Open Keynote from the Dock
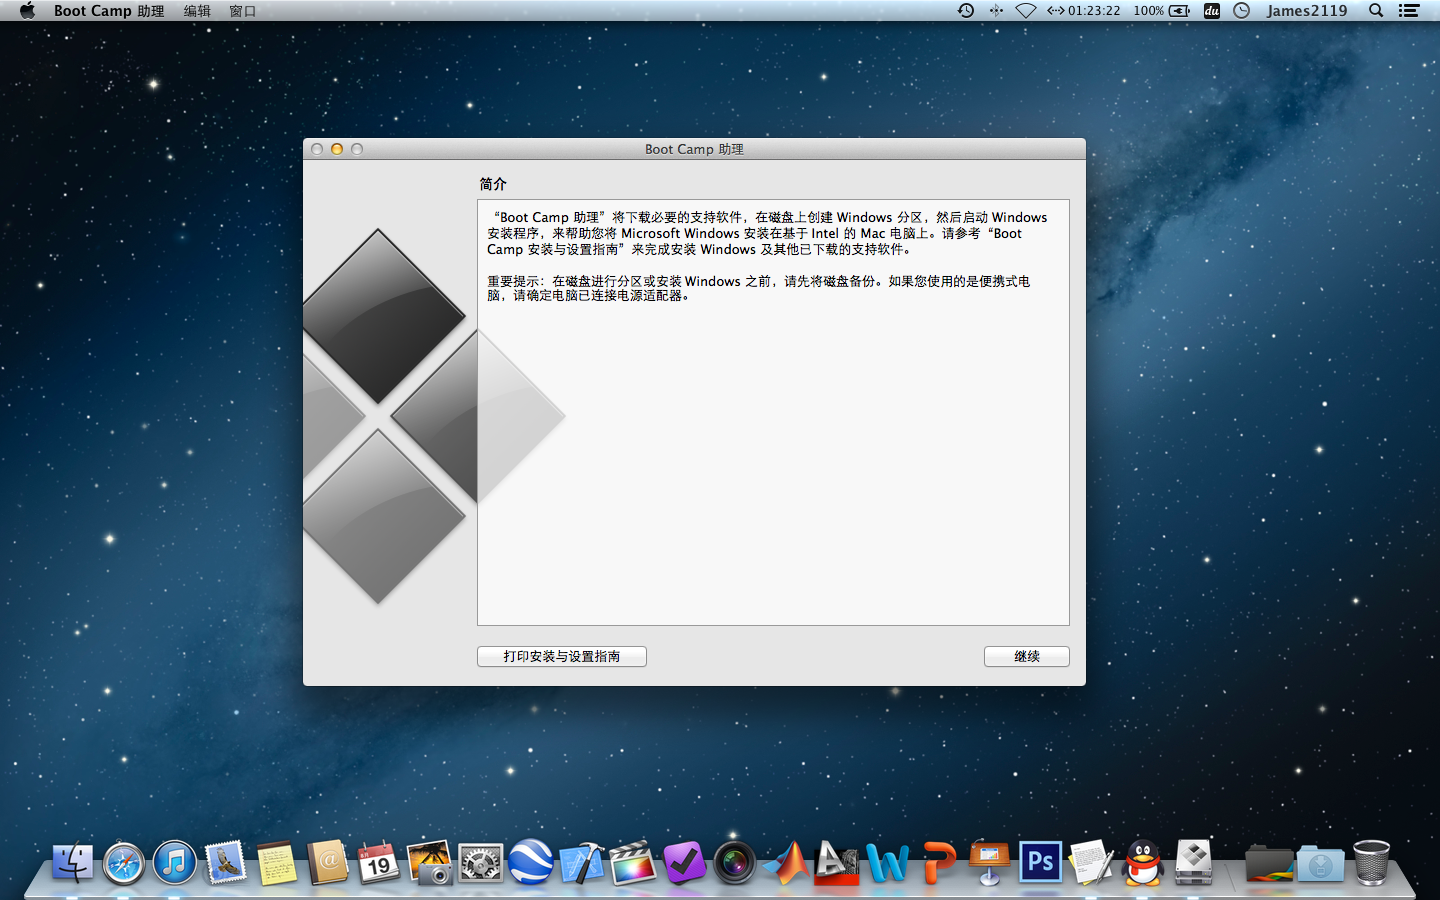This screenshot has height=900, width=1440. pyautogui.click(x=990, y=863)
